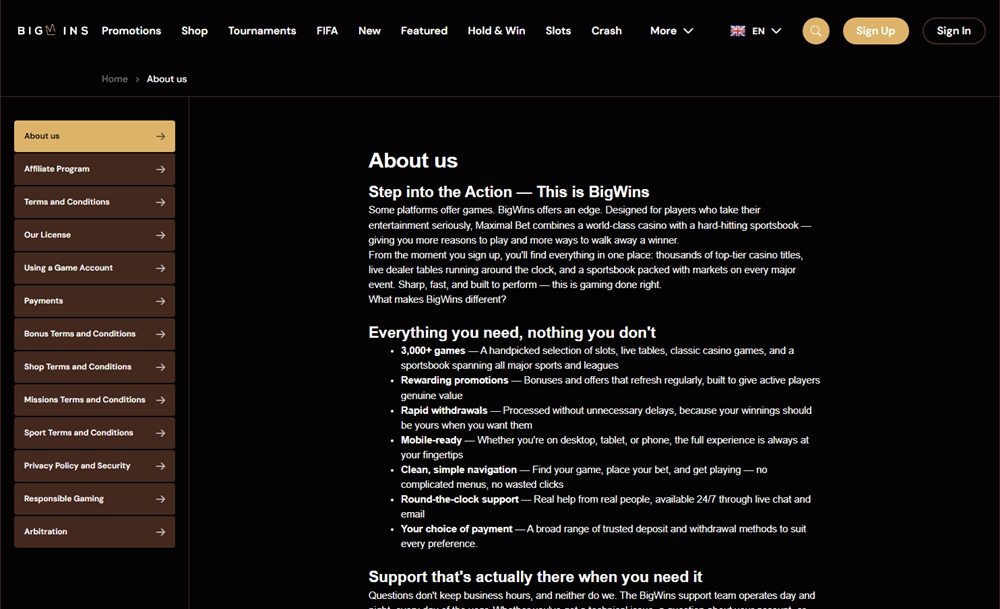Open Bonus Terms and Conditions page
Image resolution: width=1000 pixels, height=609 pixels.
pos(94,334)
